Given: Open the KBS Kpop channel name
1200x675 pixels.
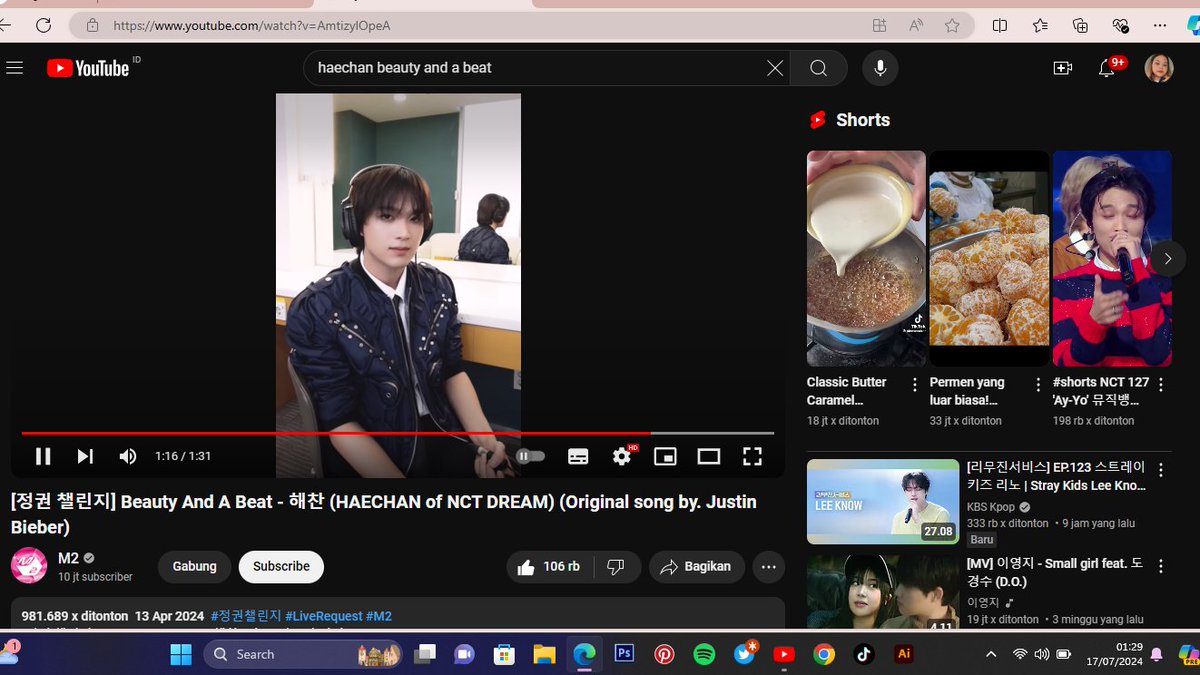Looking at the screenshot, I should (x=990, y=507).
